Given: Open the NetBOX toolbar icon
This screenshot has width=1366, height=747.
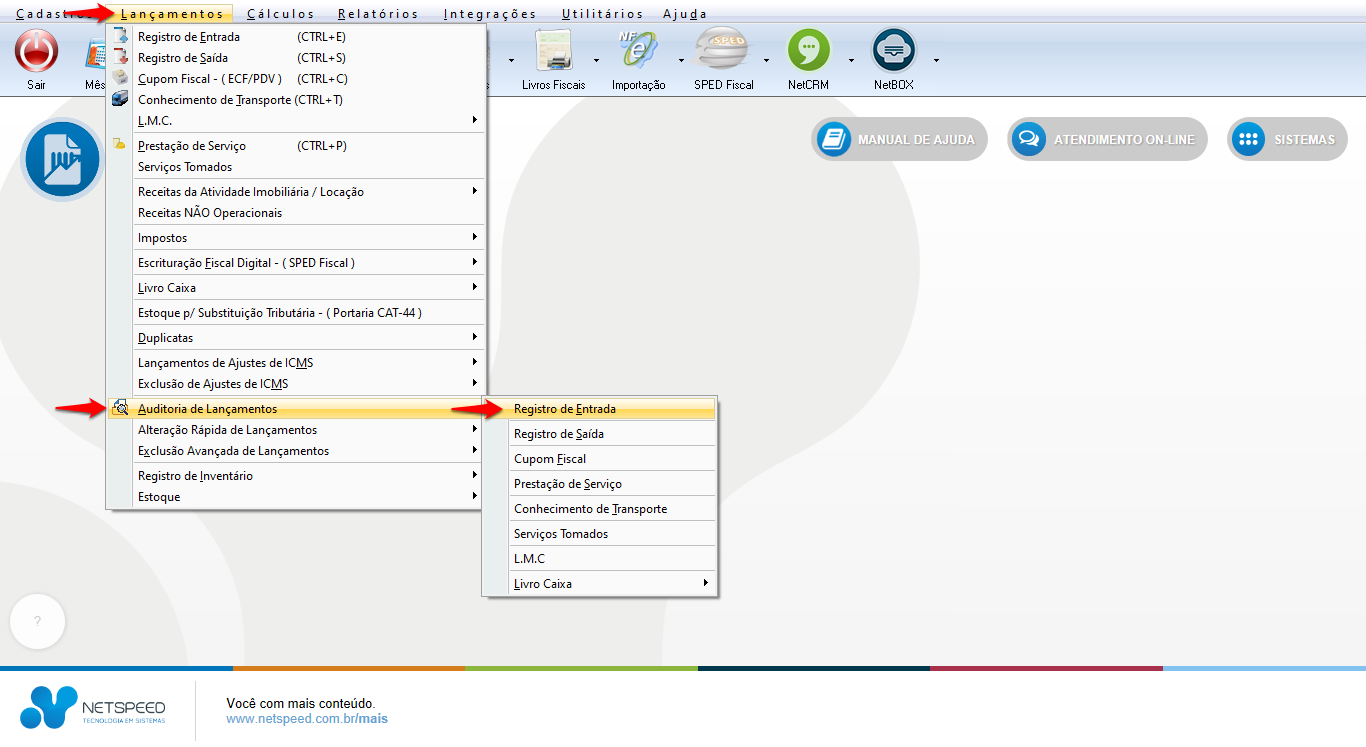Looking at the screenshot, I should (x=893, y=52).
